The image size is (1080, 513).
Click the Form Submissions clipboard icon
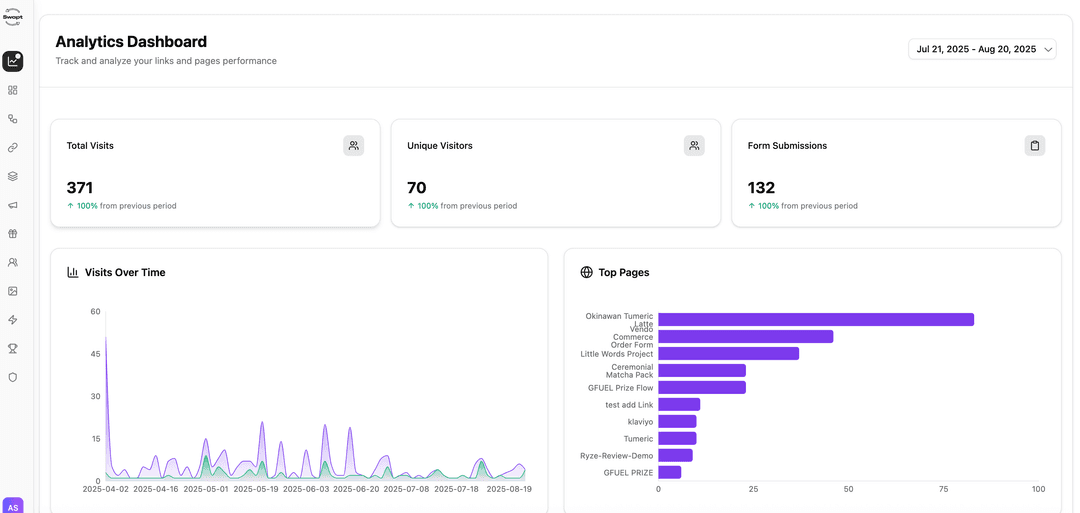[x=1034, y=146]
